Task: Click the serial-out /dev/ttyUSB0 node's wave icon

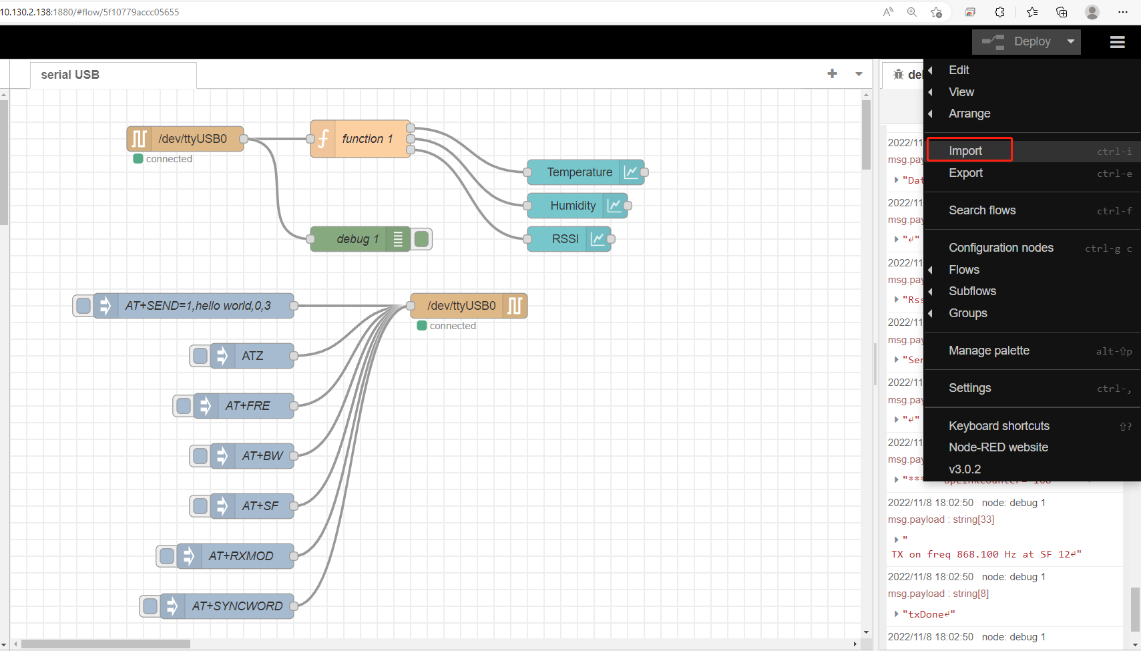Action: (514, 306)
